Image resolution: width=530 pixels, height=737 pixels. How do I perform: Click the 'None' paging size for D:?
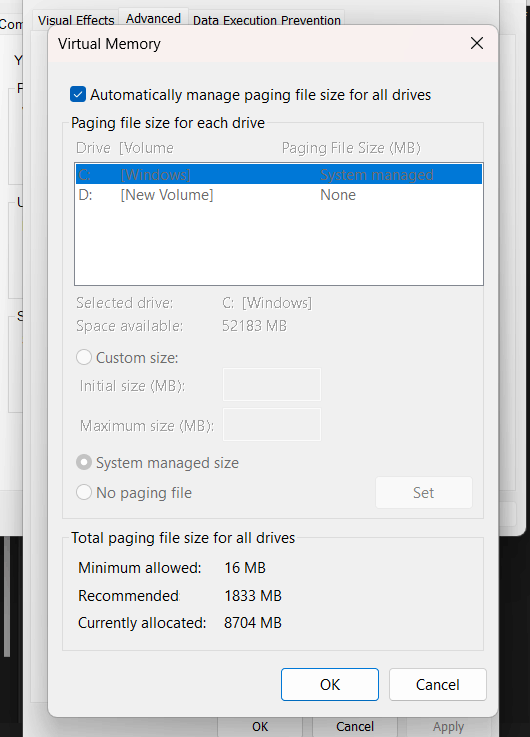pos(338,195)
